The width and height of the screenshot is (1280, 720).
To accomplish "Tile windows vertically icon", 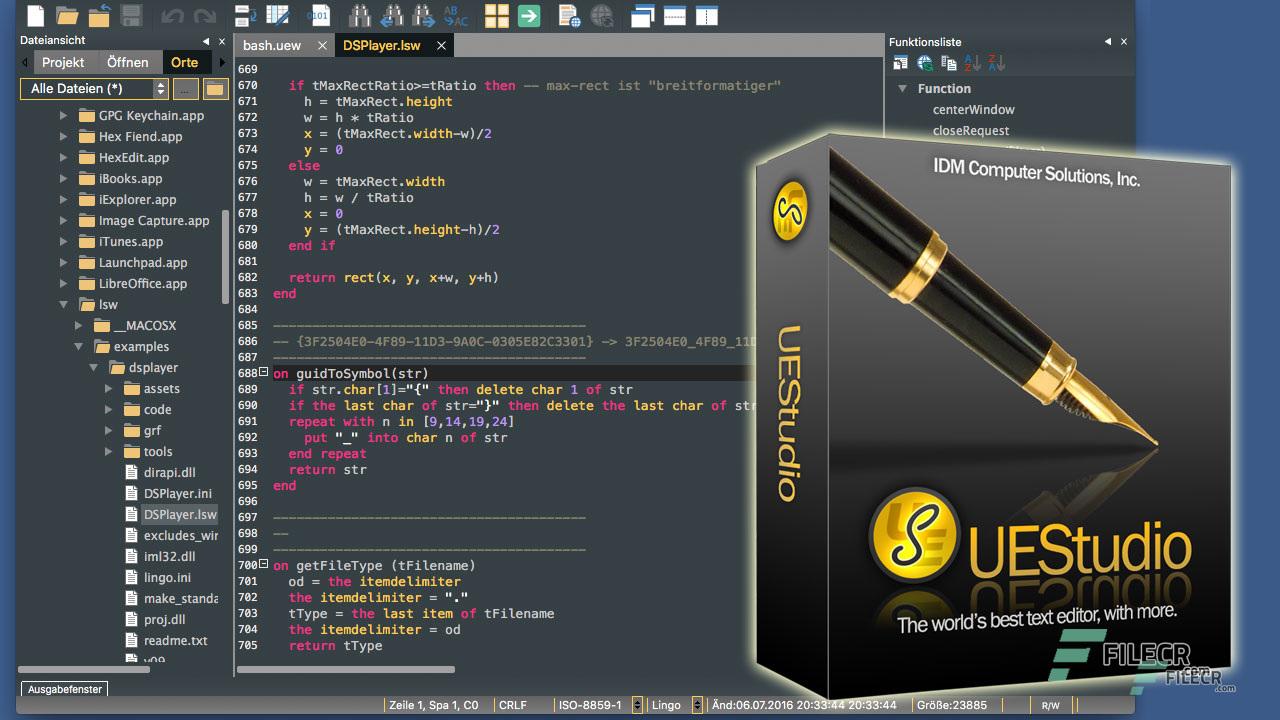I will pos(706,15).
